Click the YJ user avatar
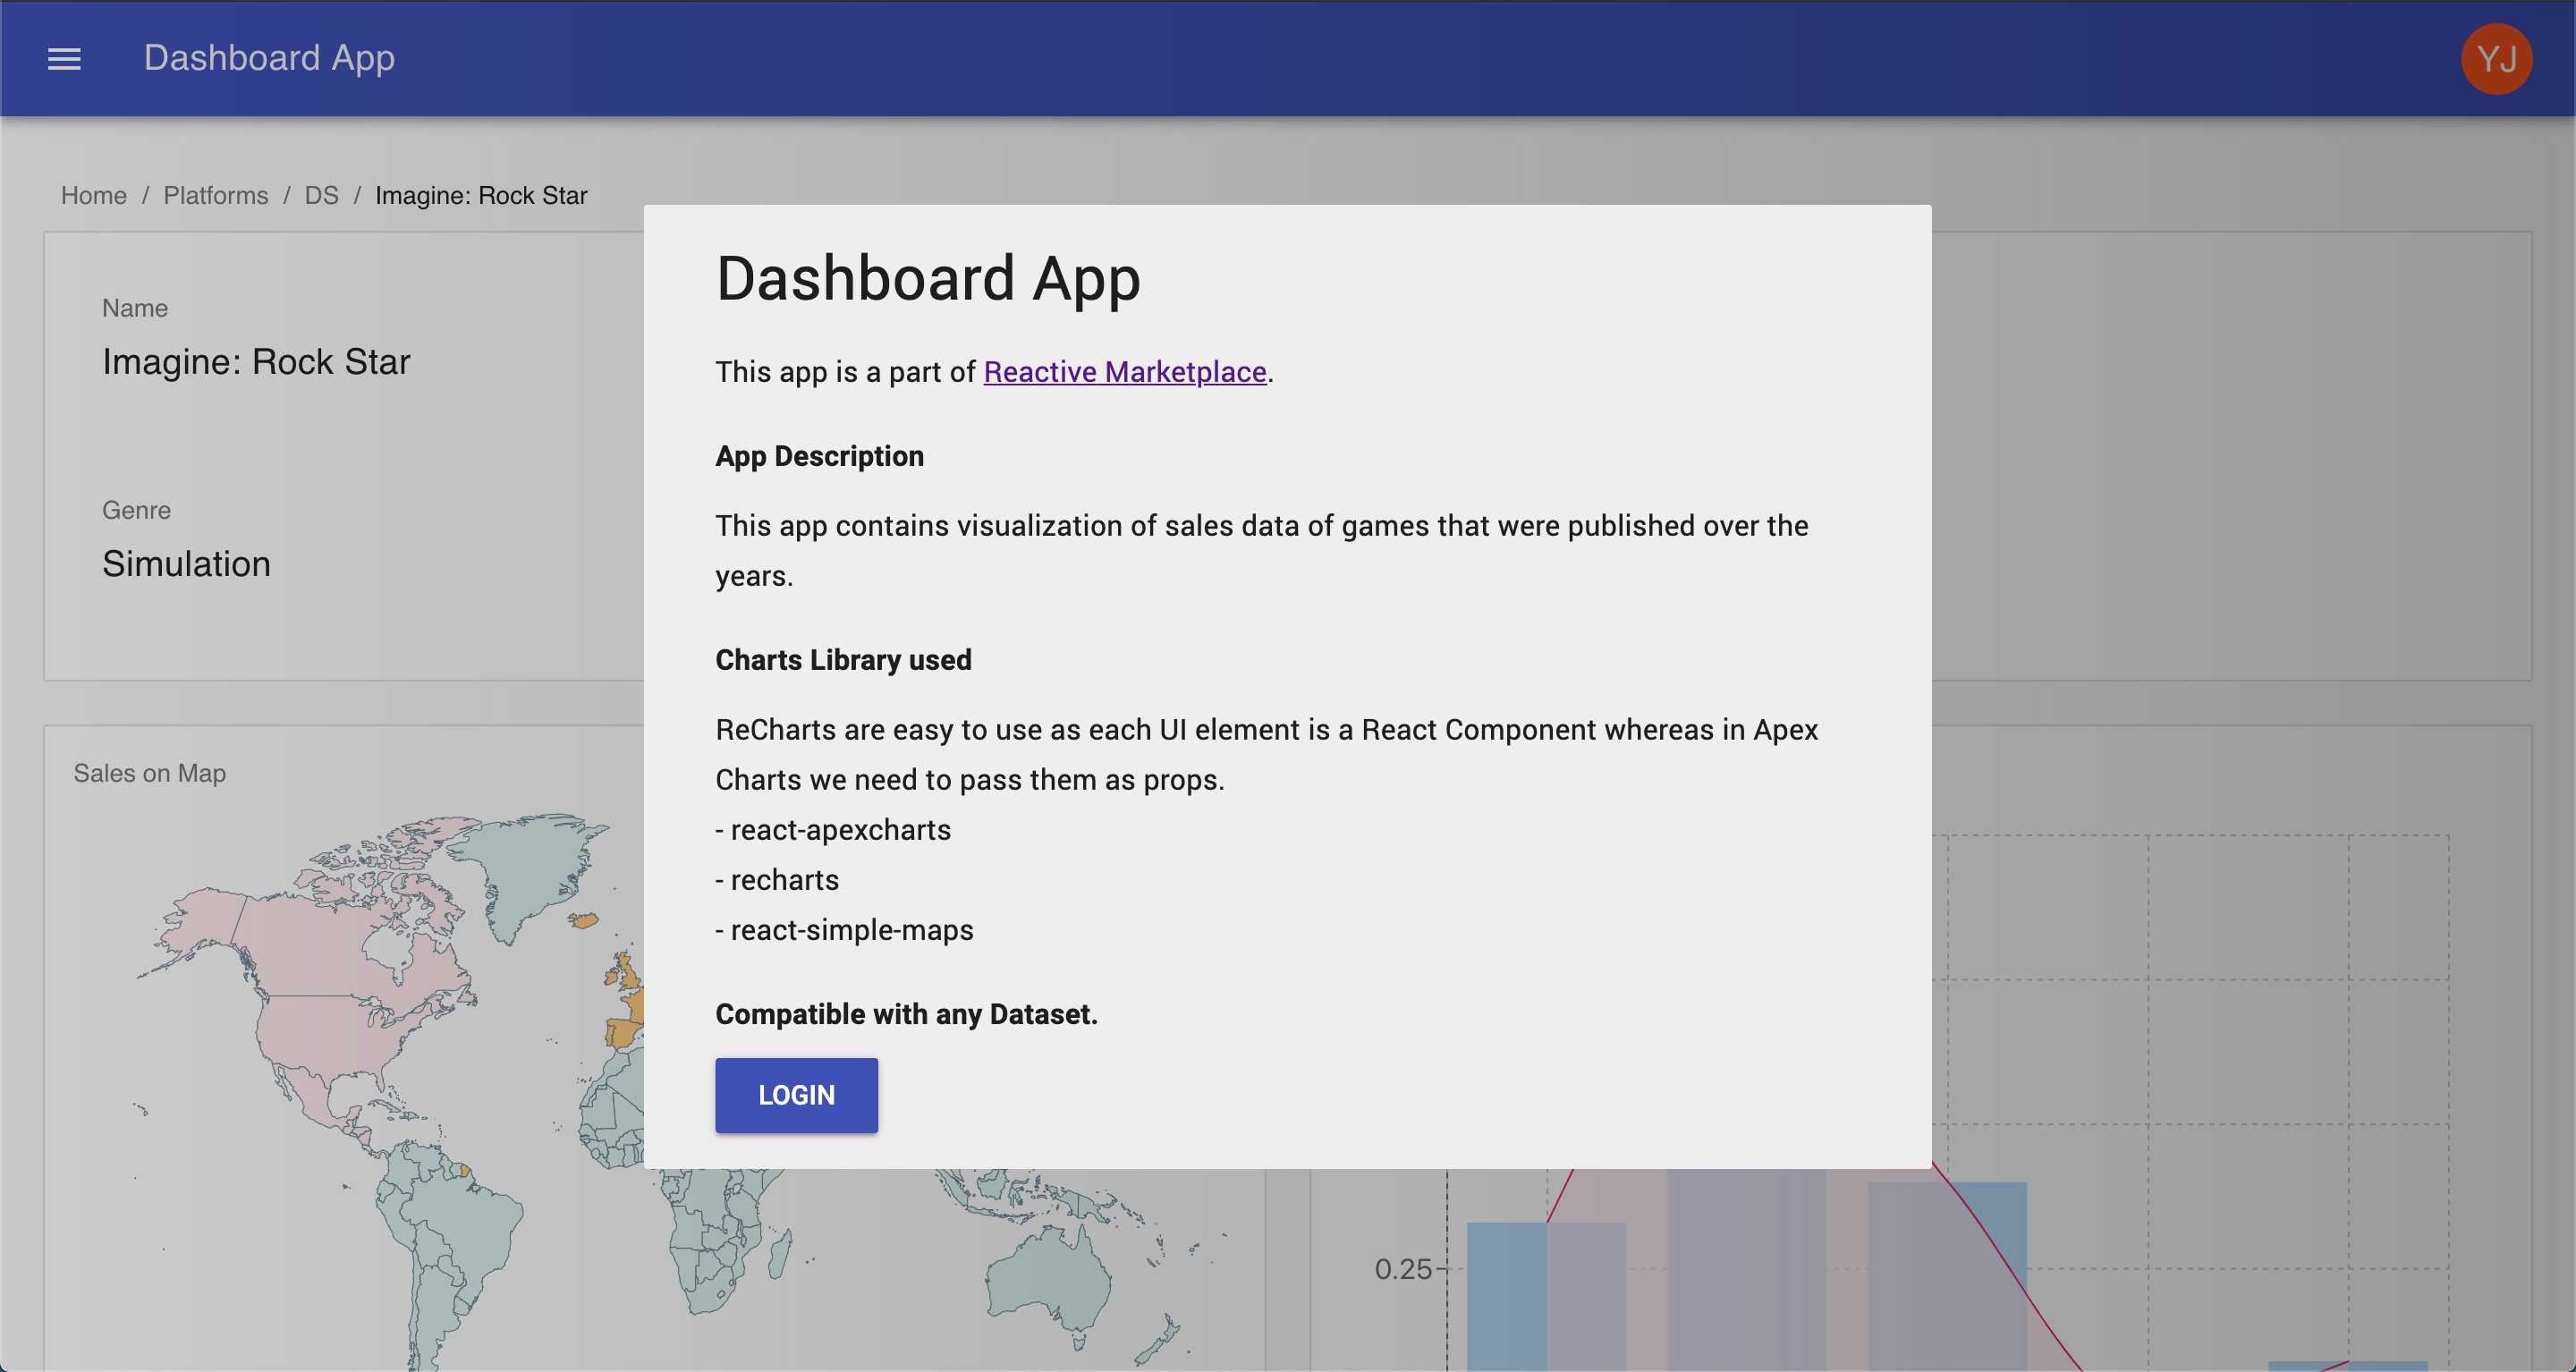Viewport: 2576px width, 1372px height. click(2495, 59)
